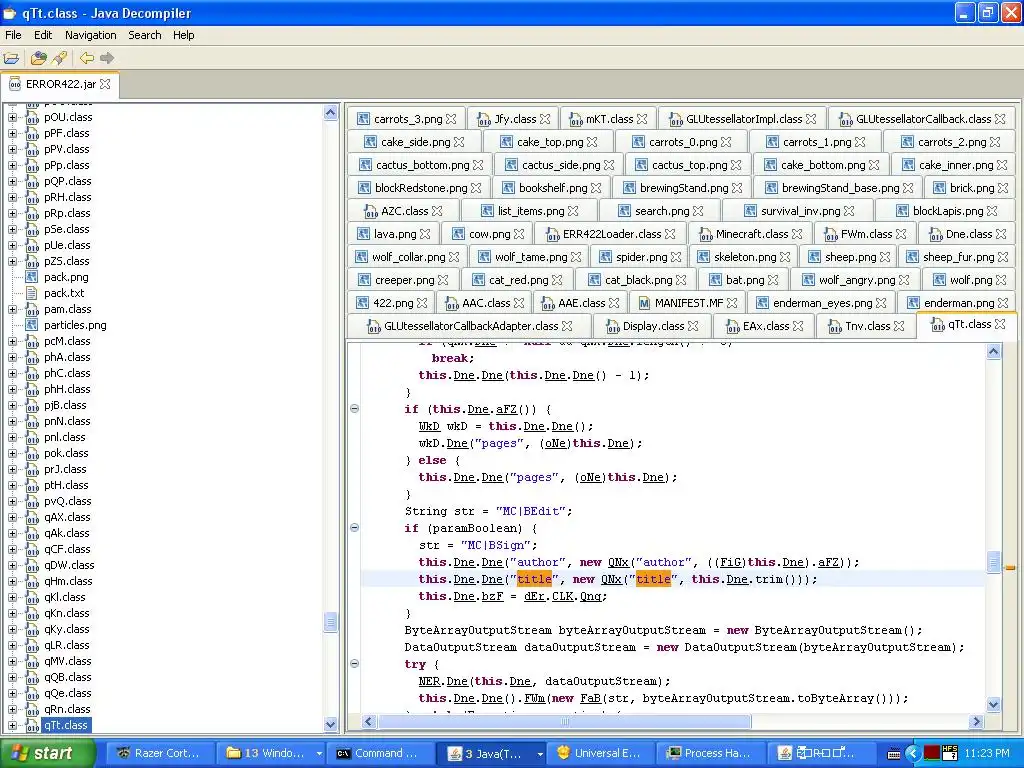Expand the qRn.class tree node
The height and width of the screenshot is (768, 1024).
12,709
